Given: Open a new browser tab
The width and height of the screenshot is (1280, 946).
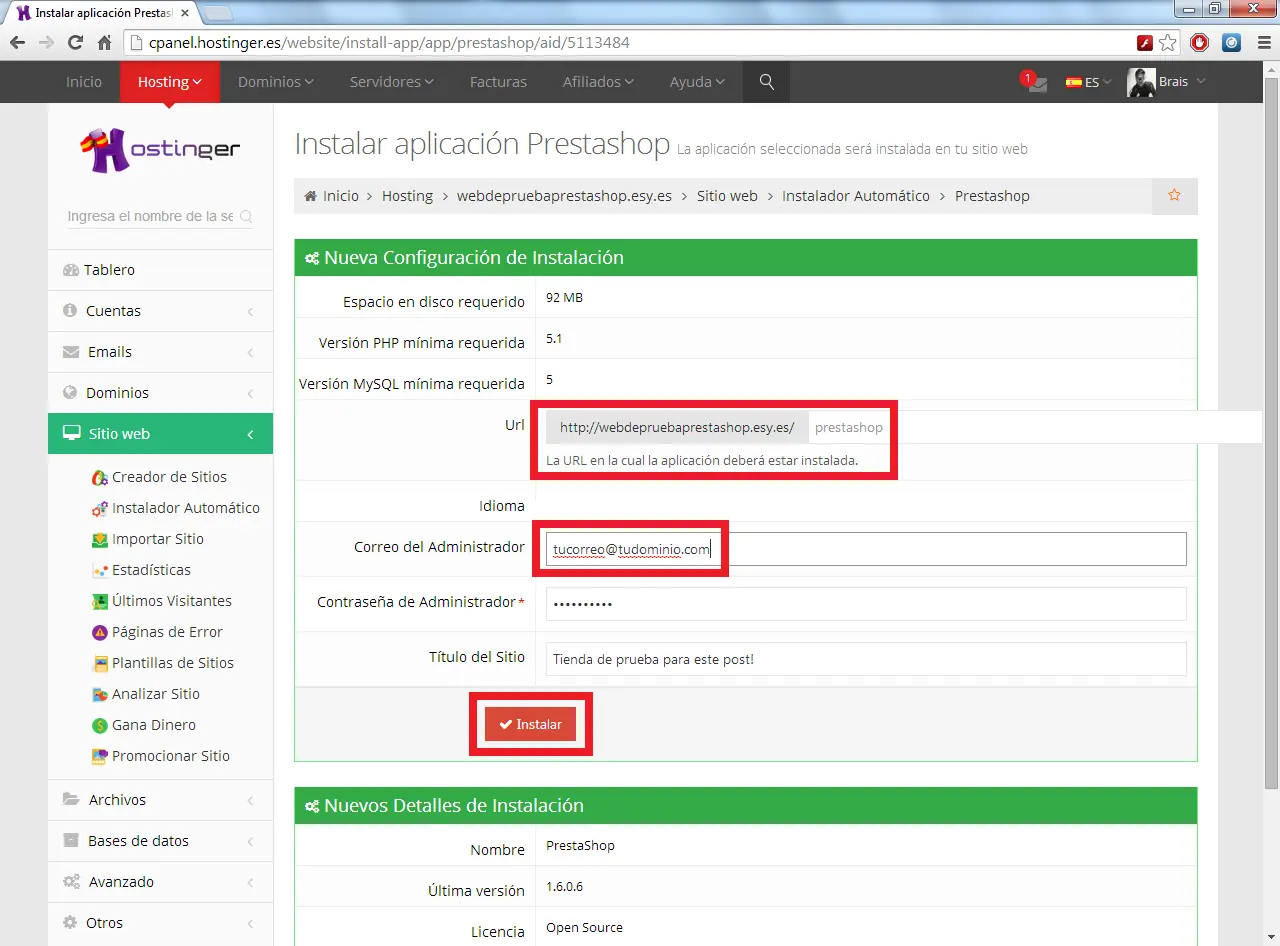Looking at the screenshot, I should (x=218, y=13).
